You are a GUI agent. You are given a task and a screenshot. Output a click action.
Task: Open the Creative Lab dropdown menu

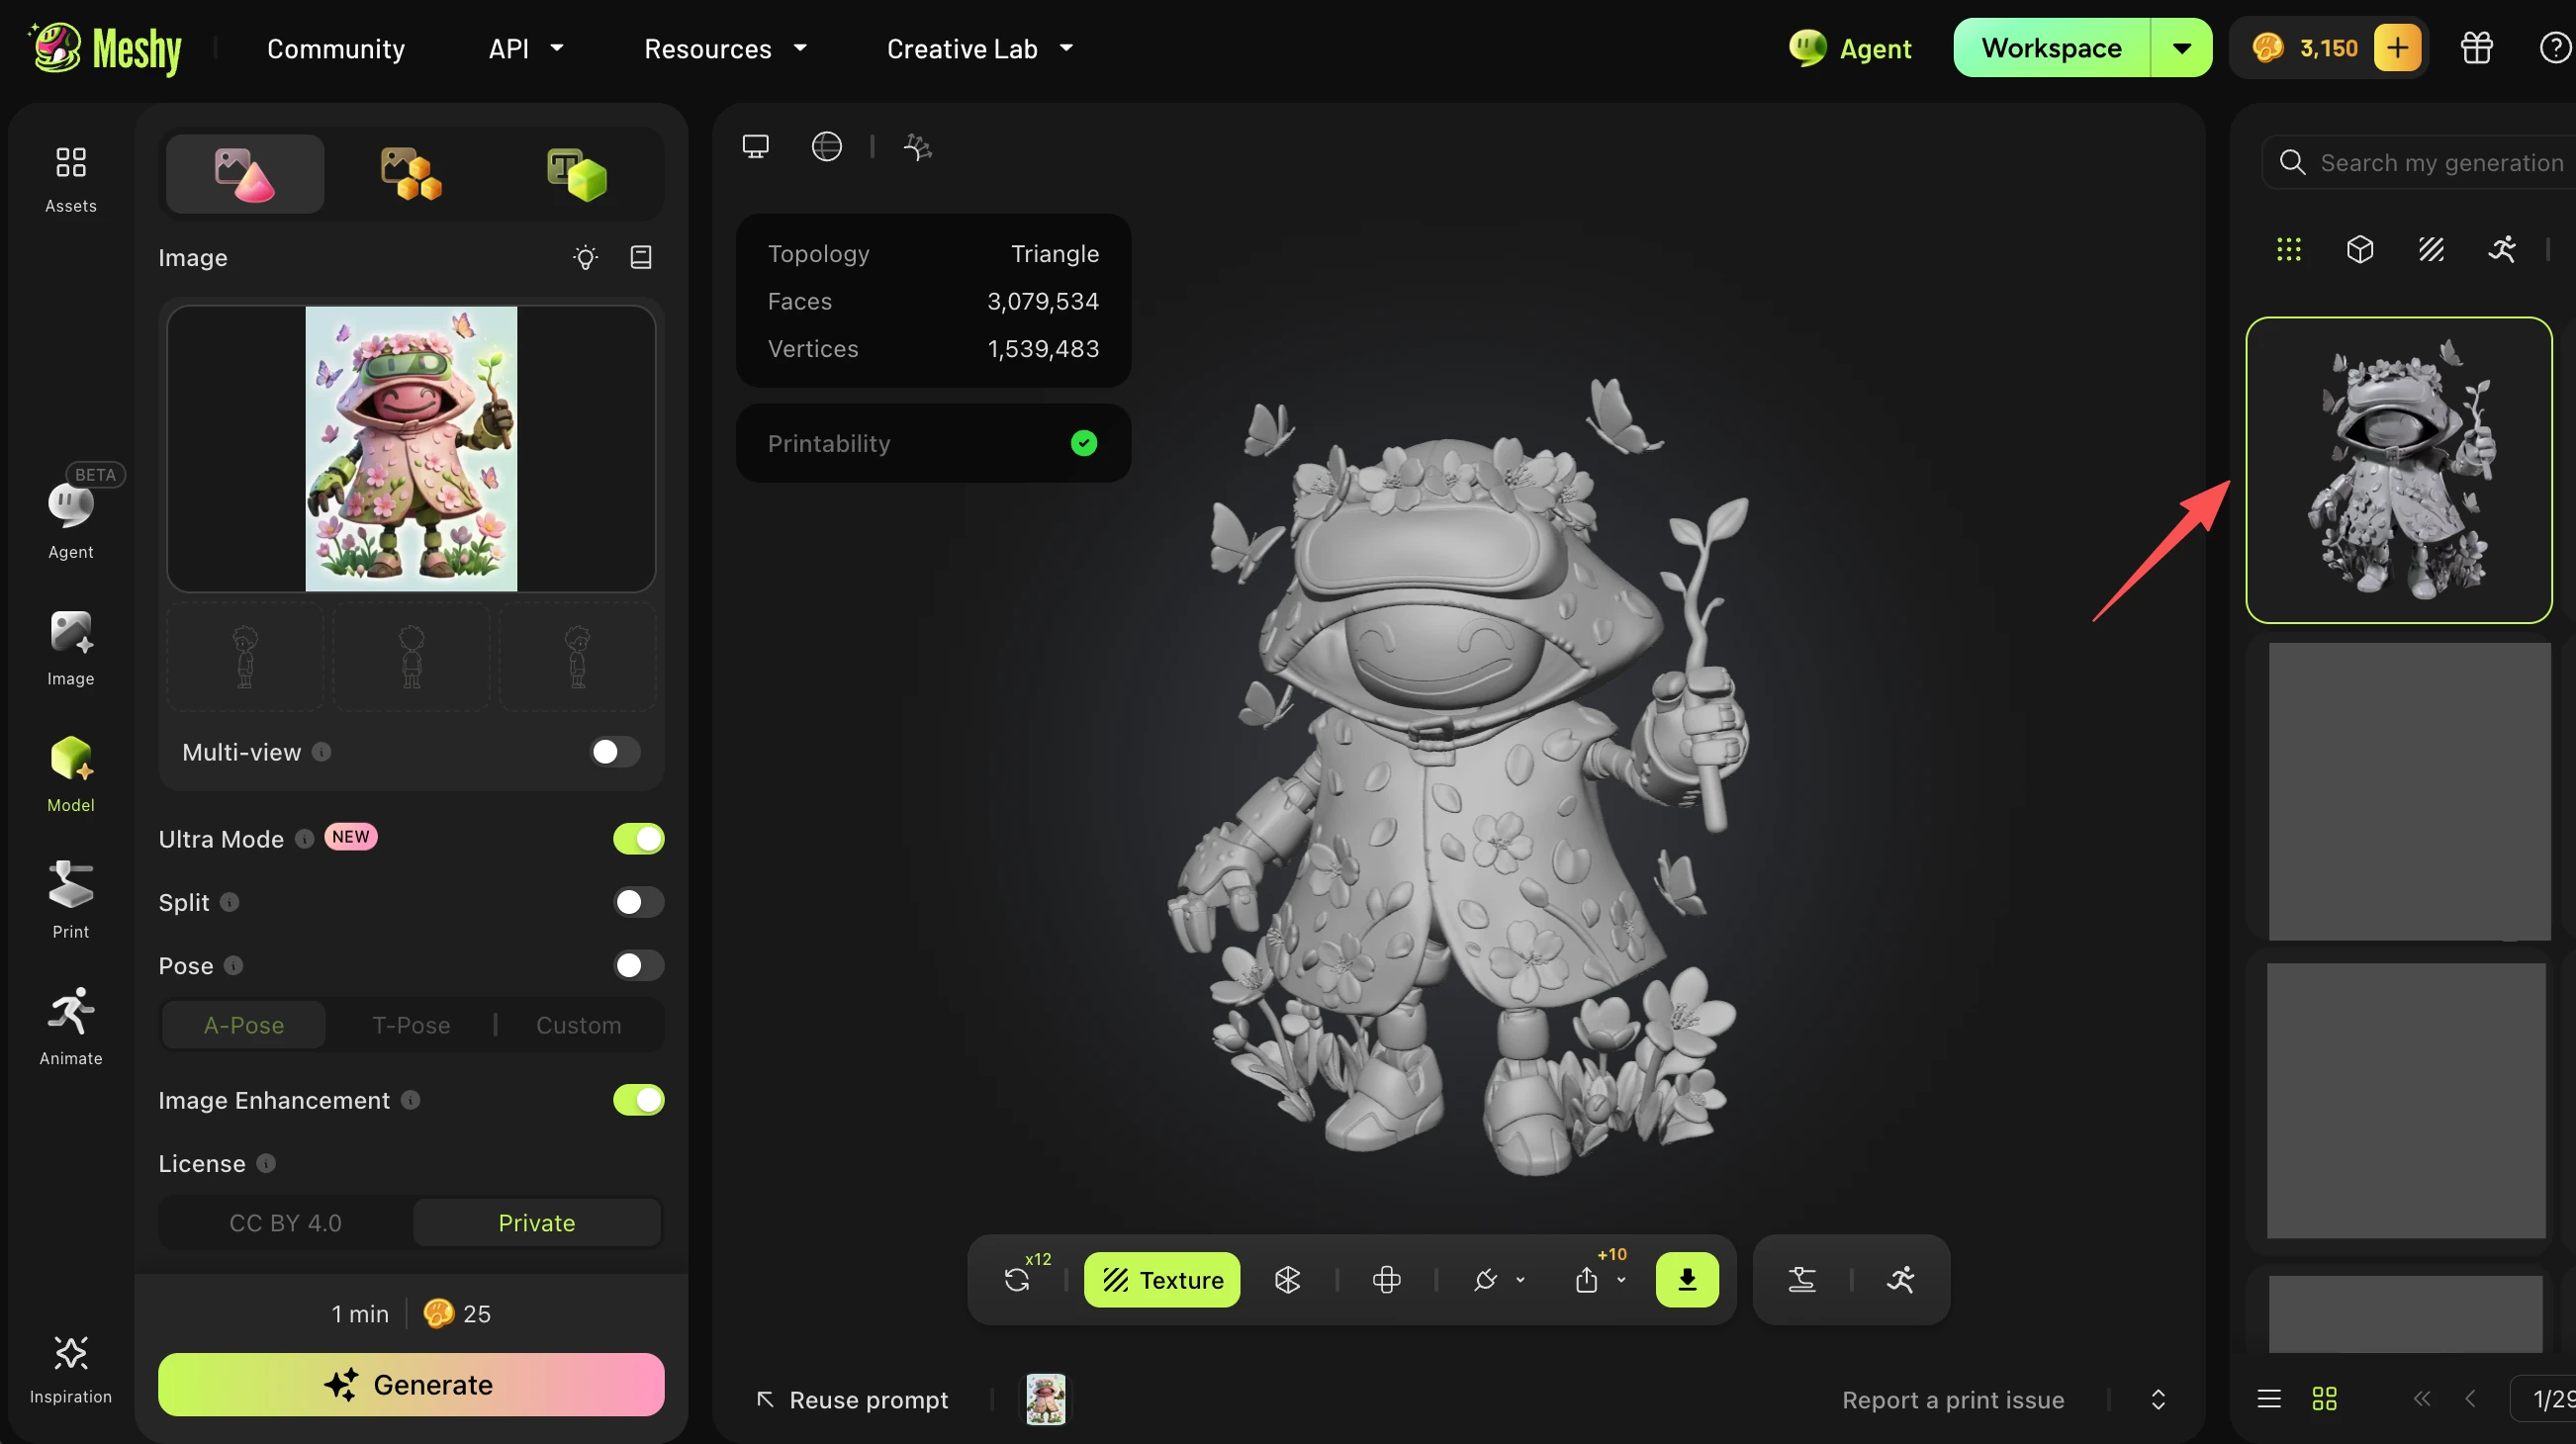point(980,48)
